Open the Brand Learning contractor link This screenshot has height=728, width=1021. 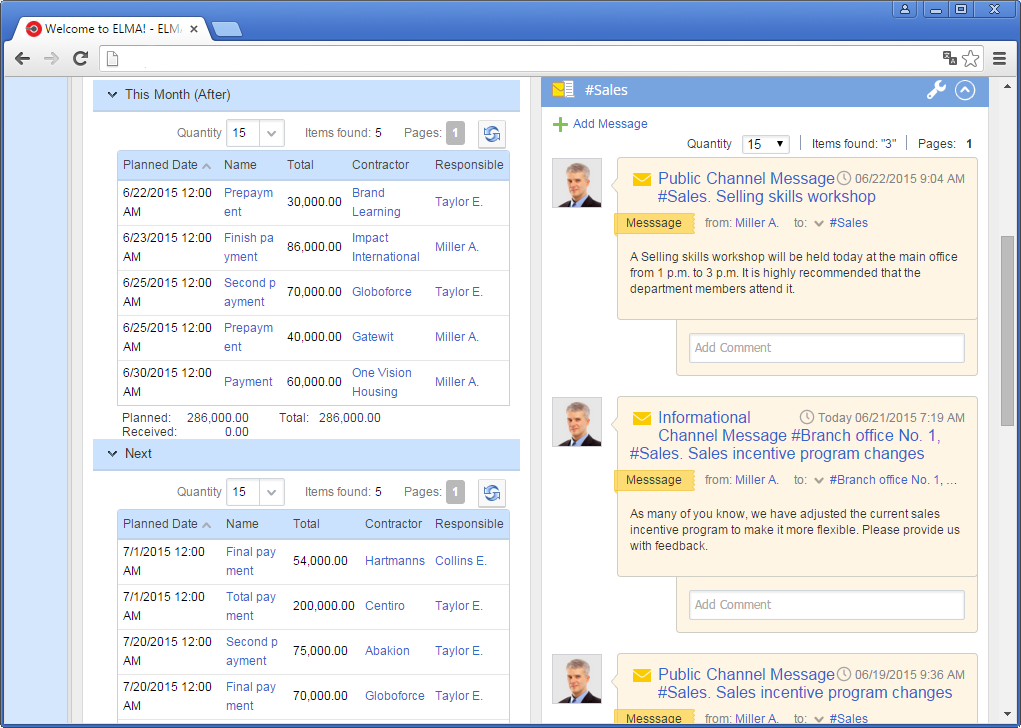[376, 203]
